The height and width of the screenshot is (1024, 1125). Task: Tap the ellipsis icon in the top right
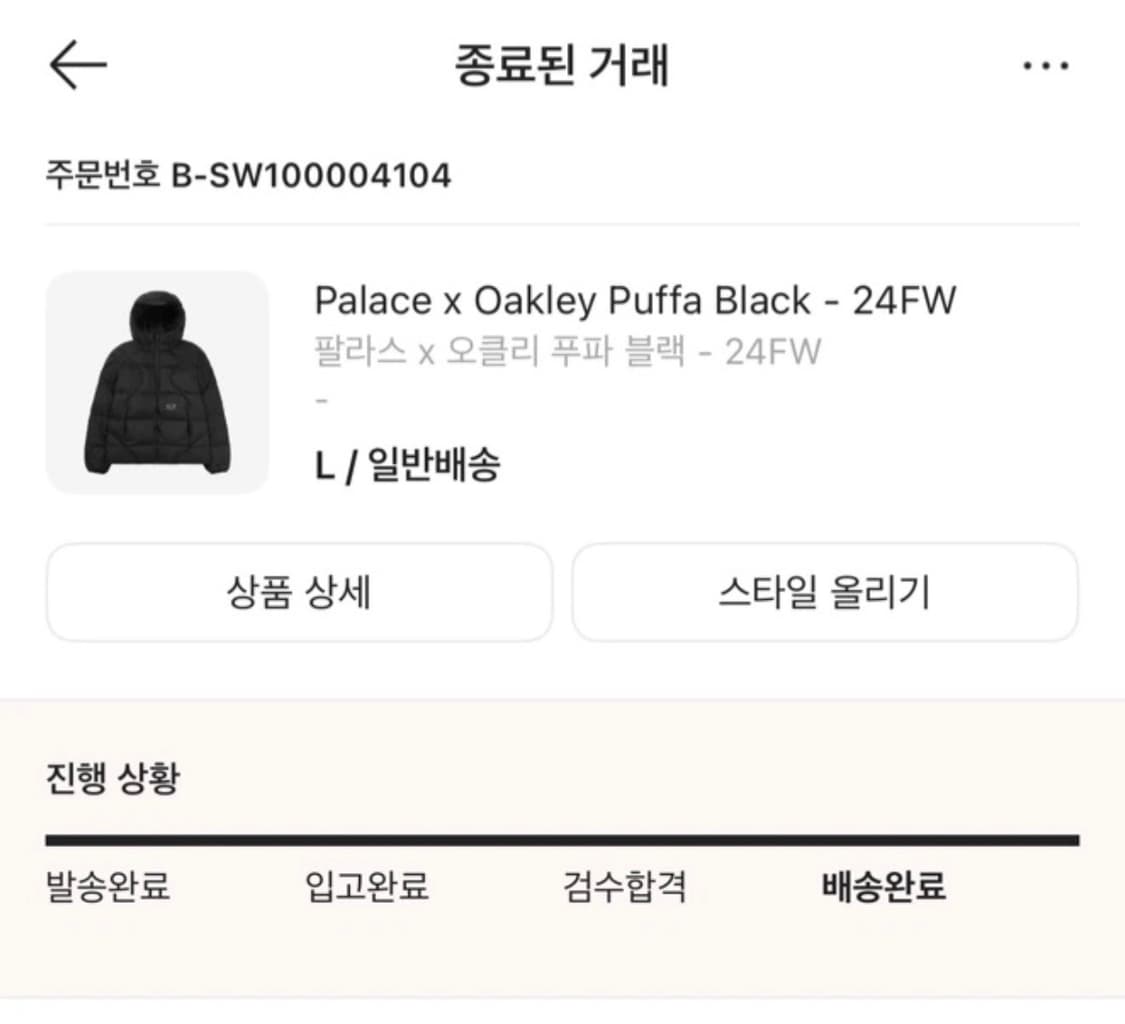click(x=1047, y=64)
